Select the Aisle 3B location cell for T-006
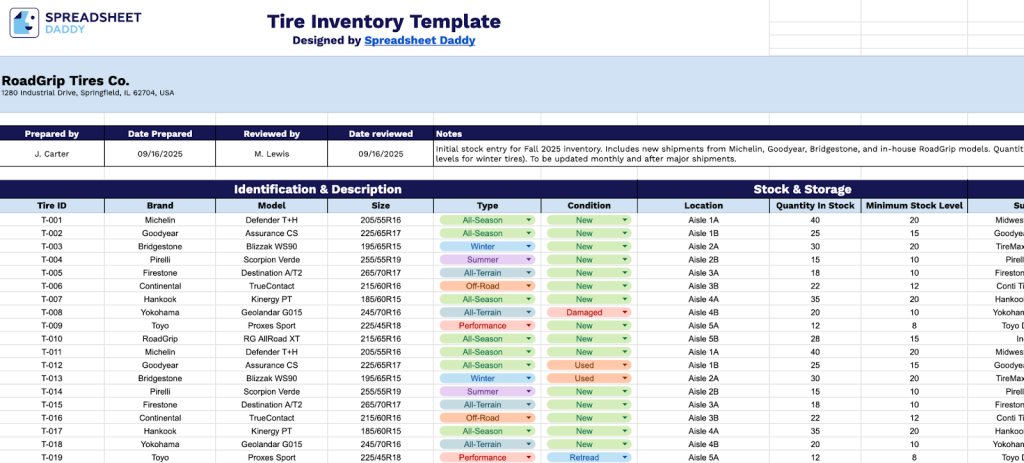This screenshot has height=463, width=1024. point(703,286)
